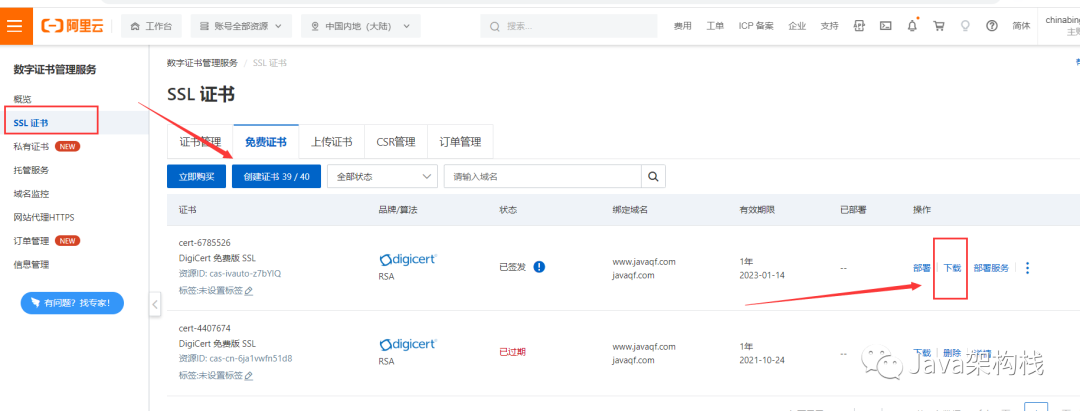Click the cert-4407674 name text
Screen dimensions: 1080x411
[205, 328]
